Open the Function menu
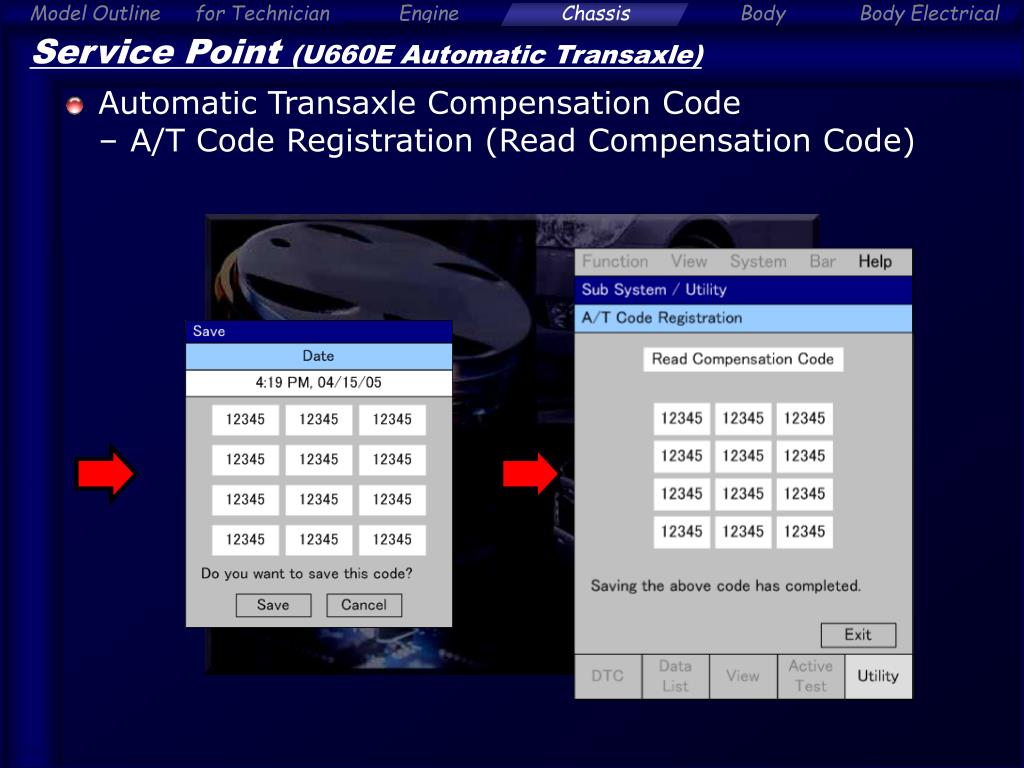The width and height of the screenshot is (1024, 768). [x=615, y=261]
